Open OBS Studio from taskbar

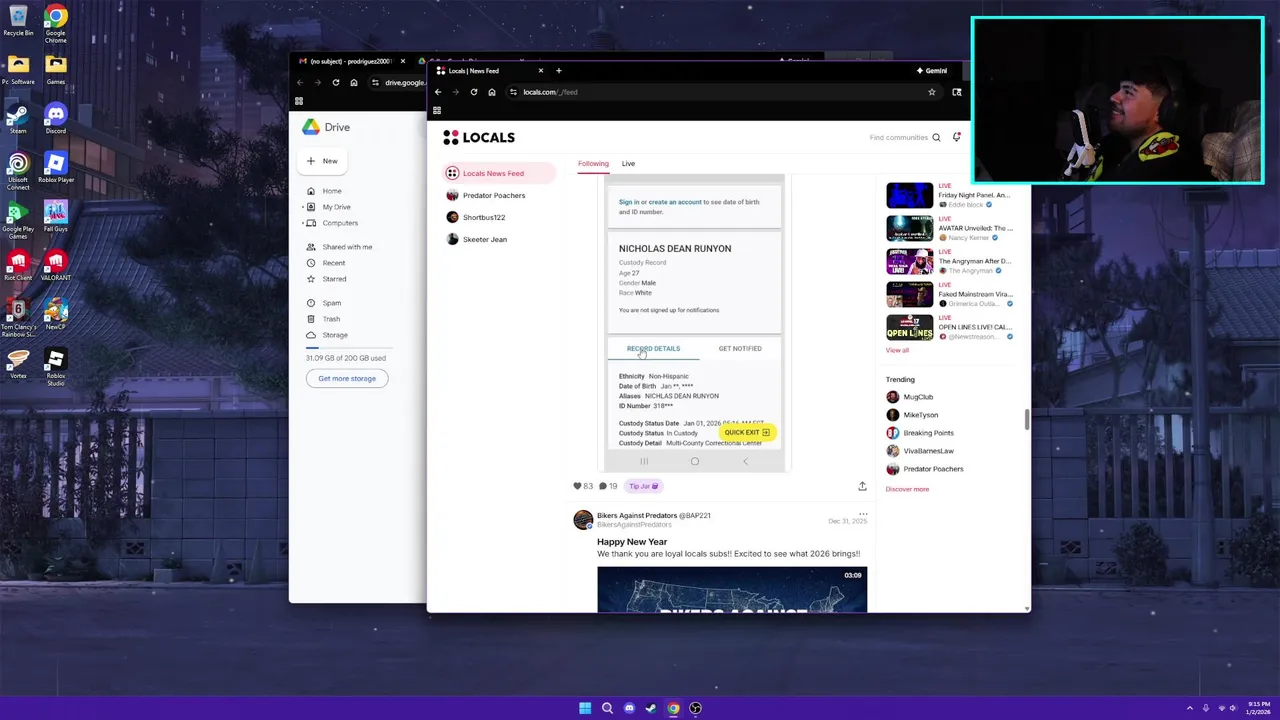(695, 708)
